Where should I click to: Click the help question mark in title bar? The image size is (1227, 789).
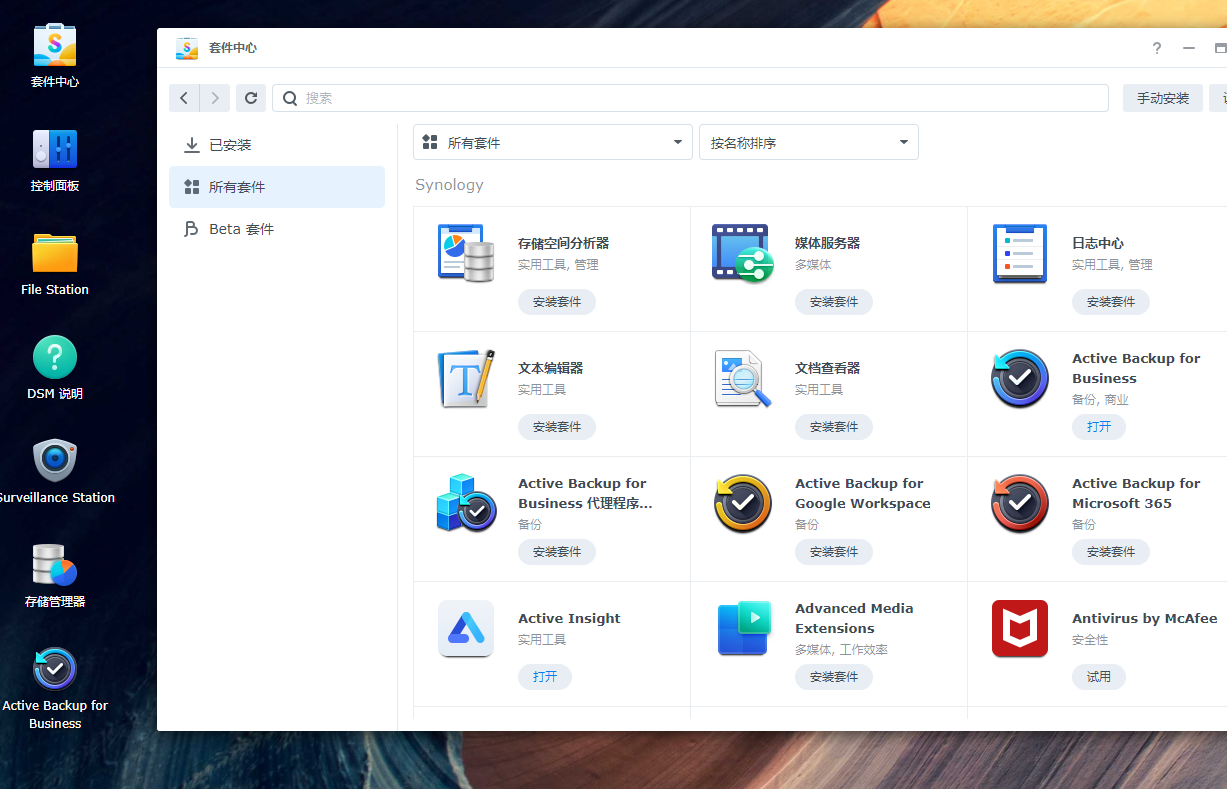tap(1157, 48)
